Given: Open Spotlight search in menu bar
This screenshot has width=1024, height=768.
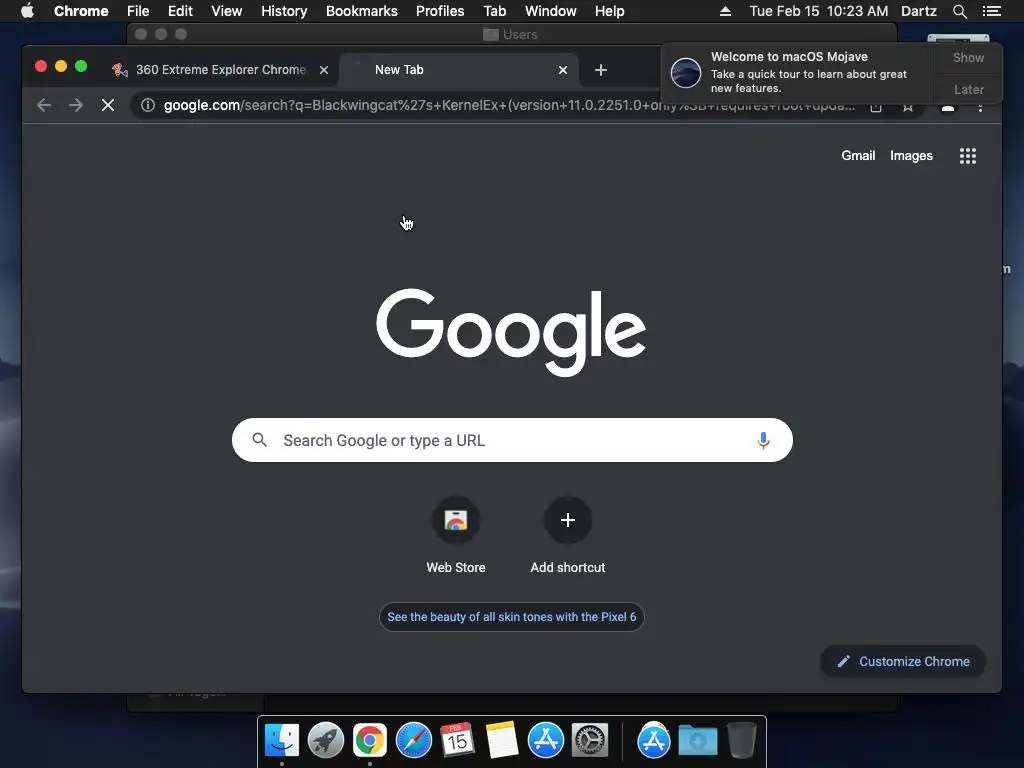Looking at the screenshot, I should tap(959, 11).
